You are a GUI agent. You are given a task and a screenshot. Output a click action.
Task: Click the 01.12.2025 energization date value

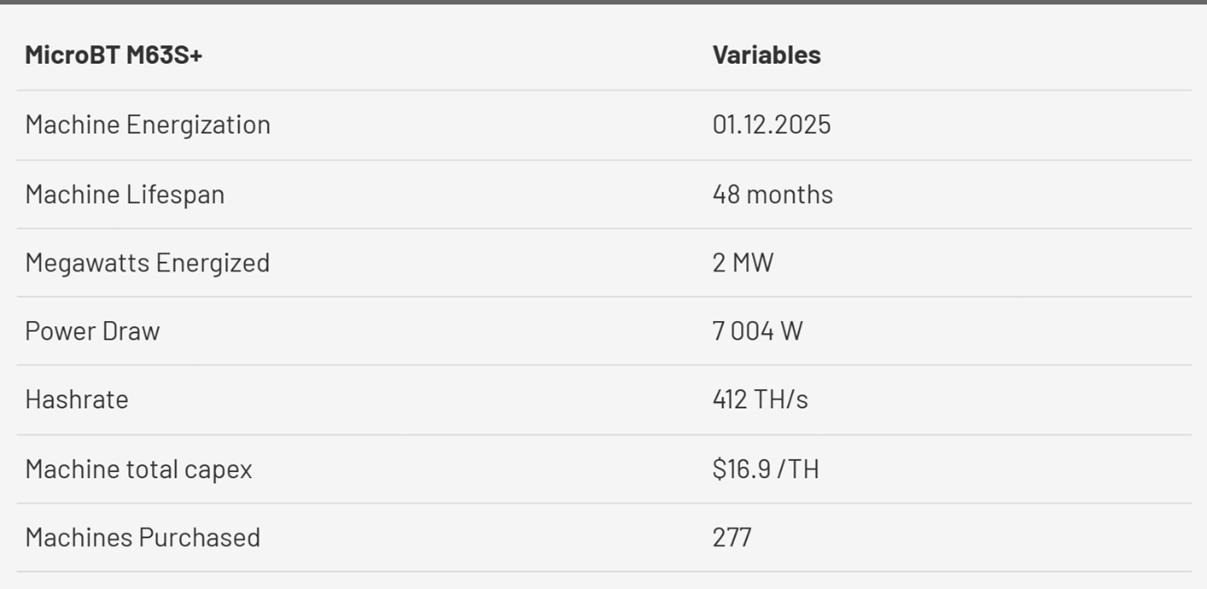[771, 125]
